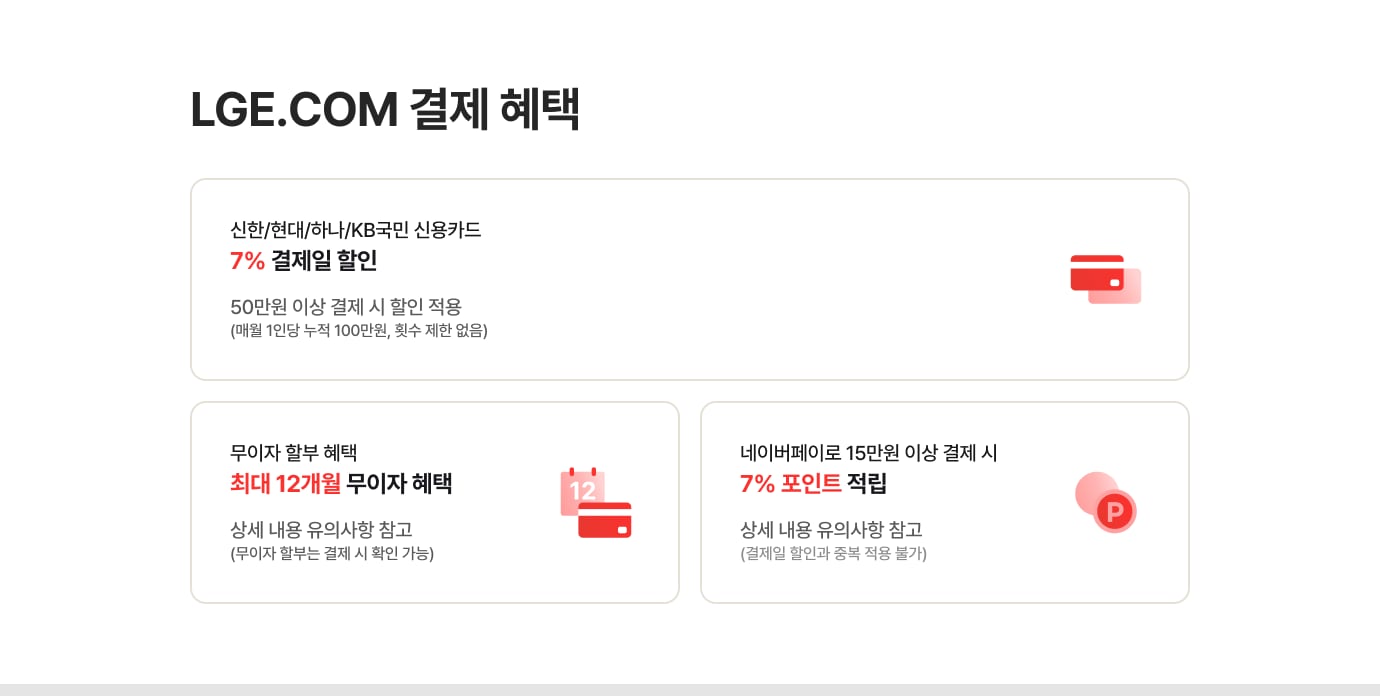The image size is (1380, 696).
Task: Click the 결제일 할인과 중복 적용 불가 note
Action: [x=833, y=554]
